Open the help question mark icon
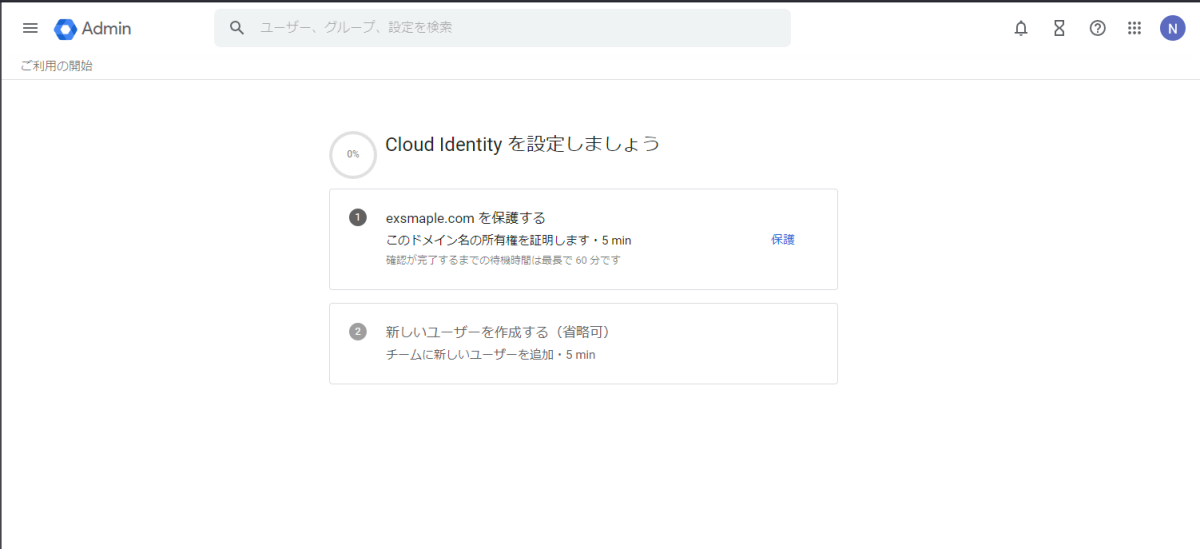Screen dimensions: 1200x549 [x=1097, y=28]
